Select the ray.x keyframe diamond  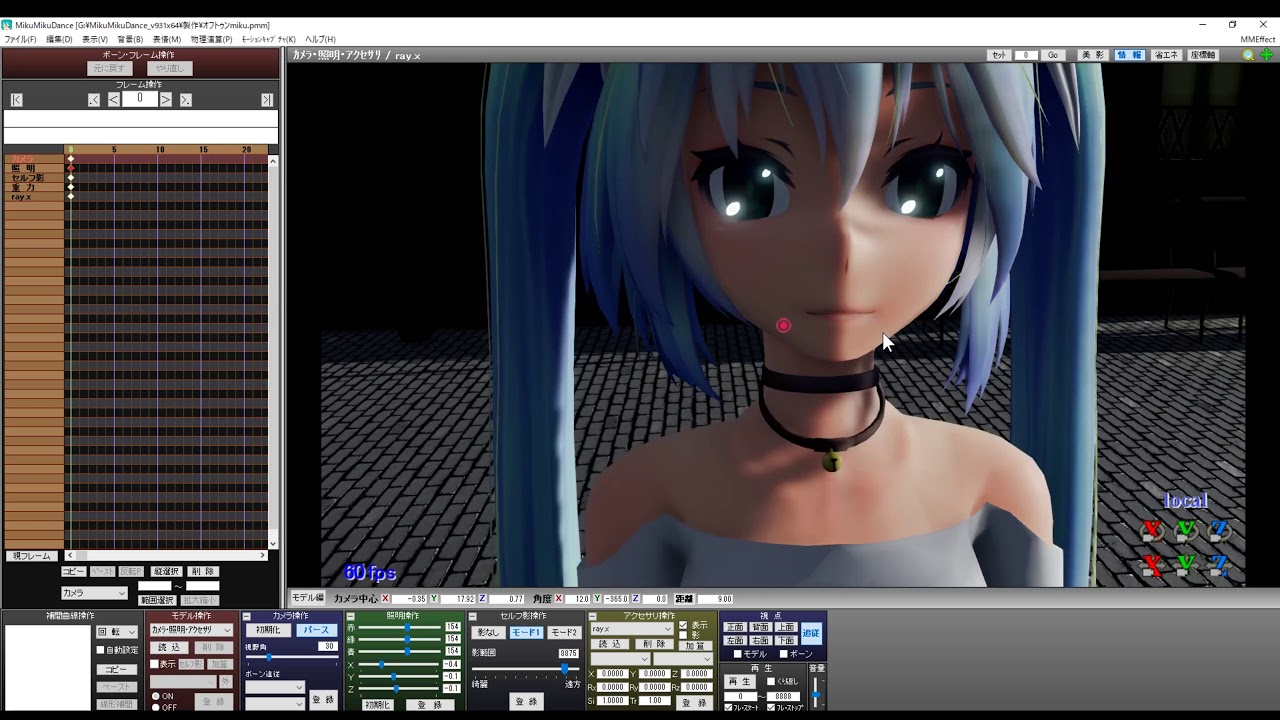coord(71,196)
